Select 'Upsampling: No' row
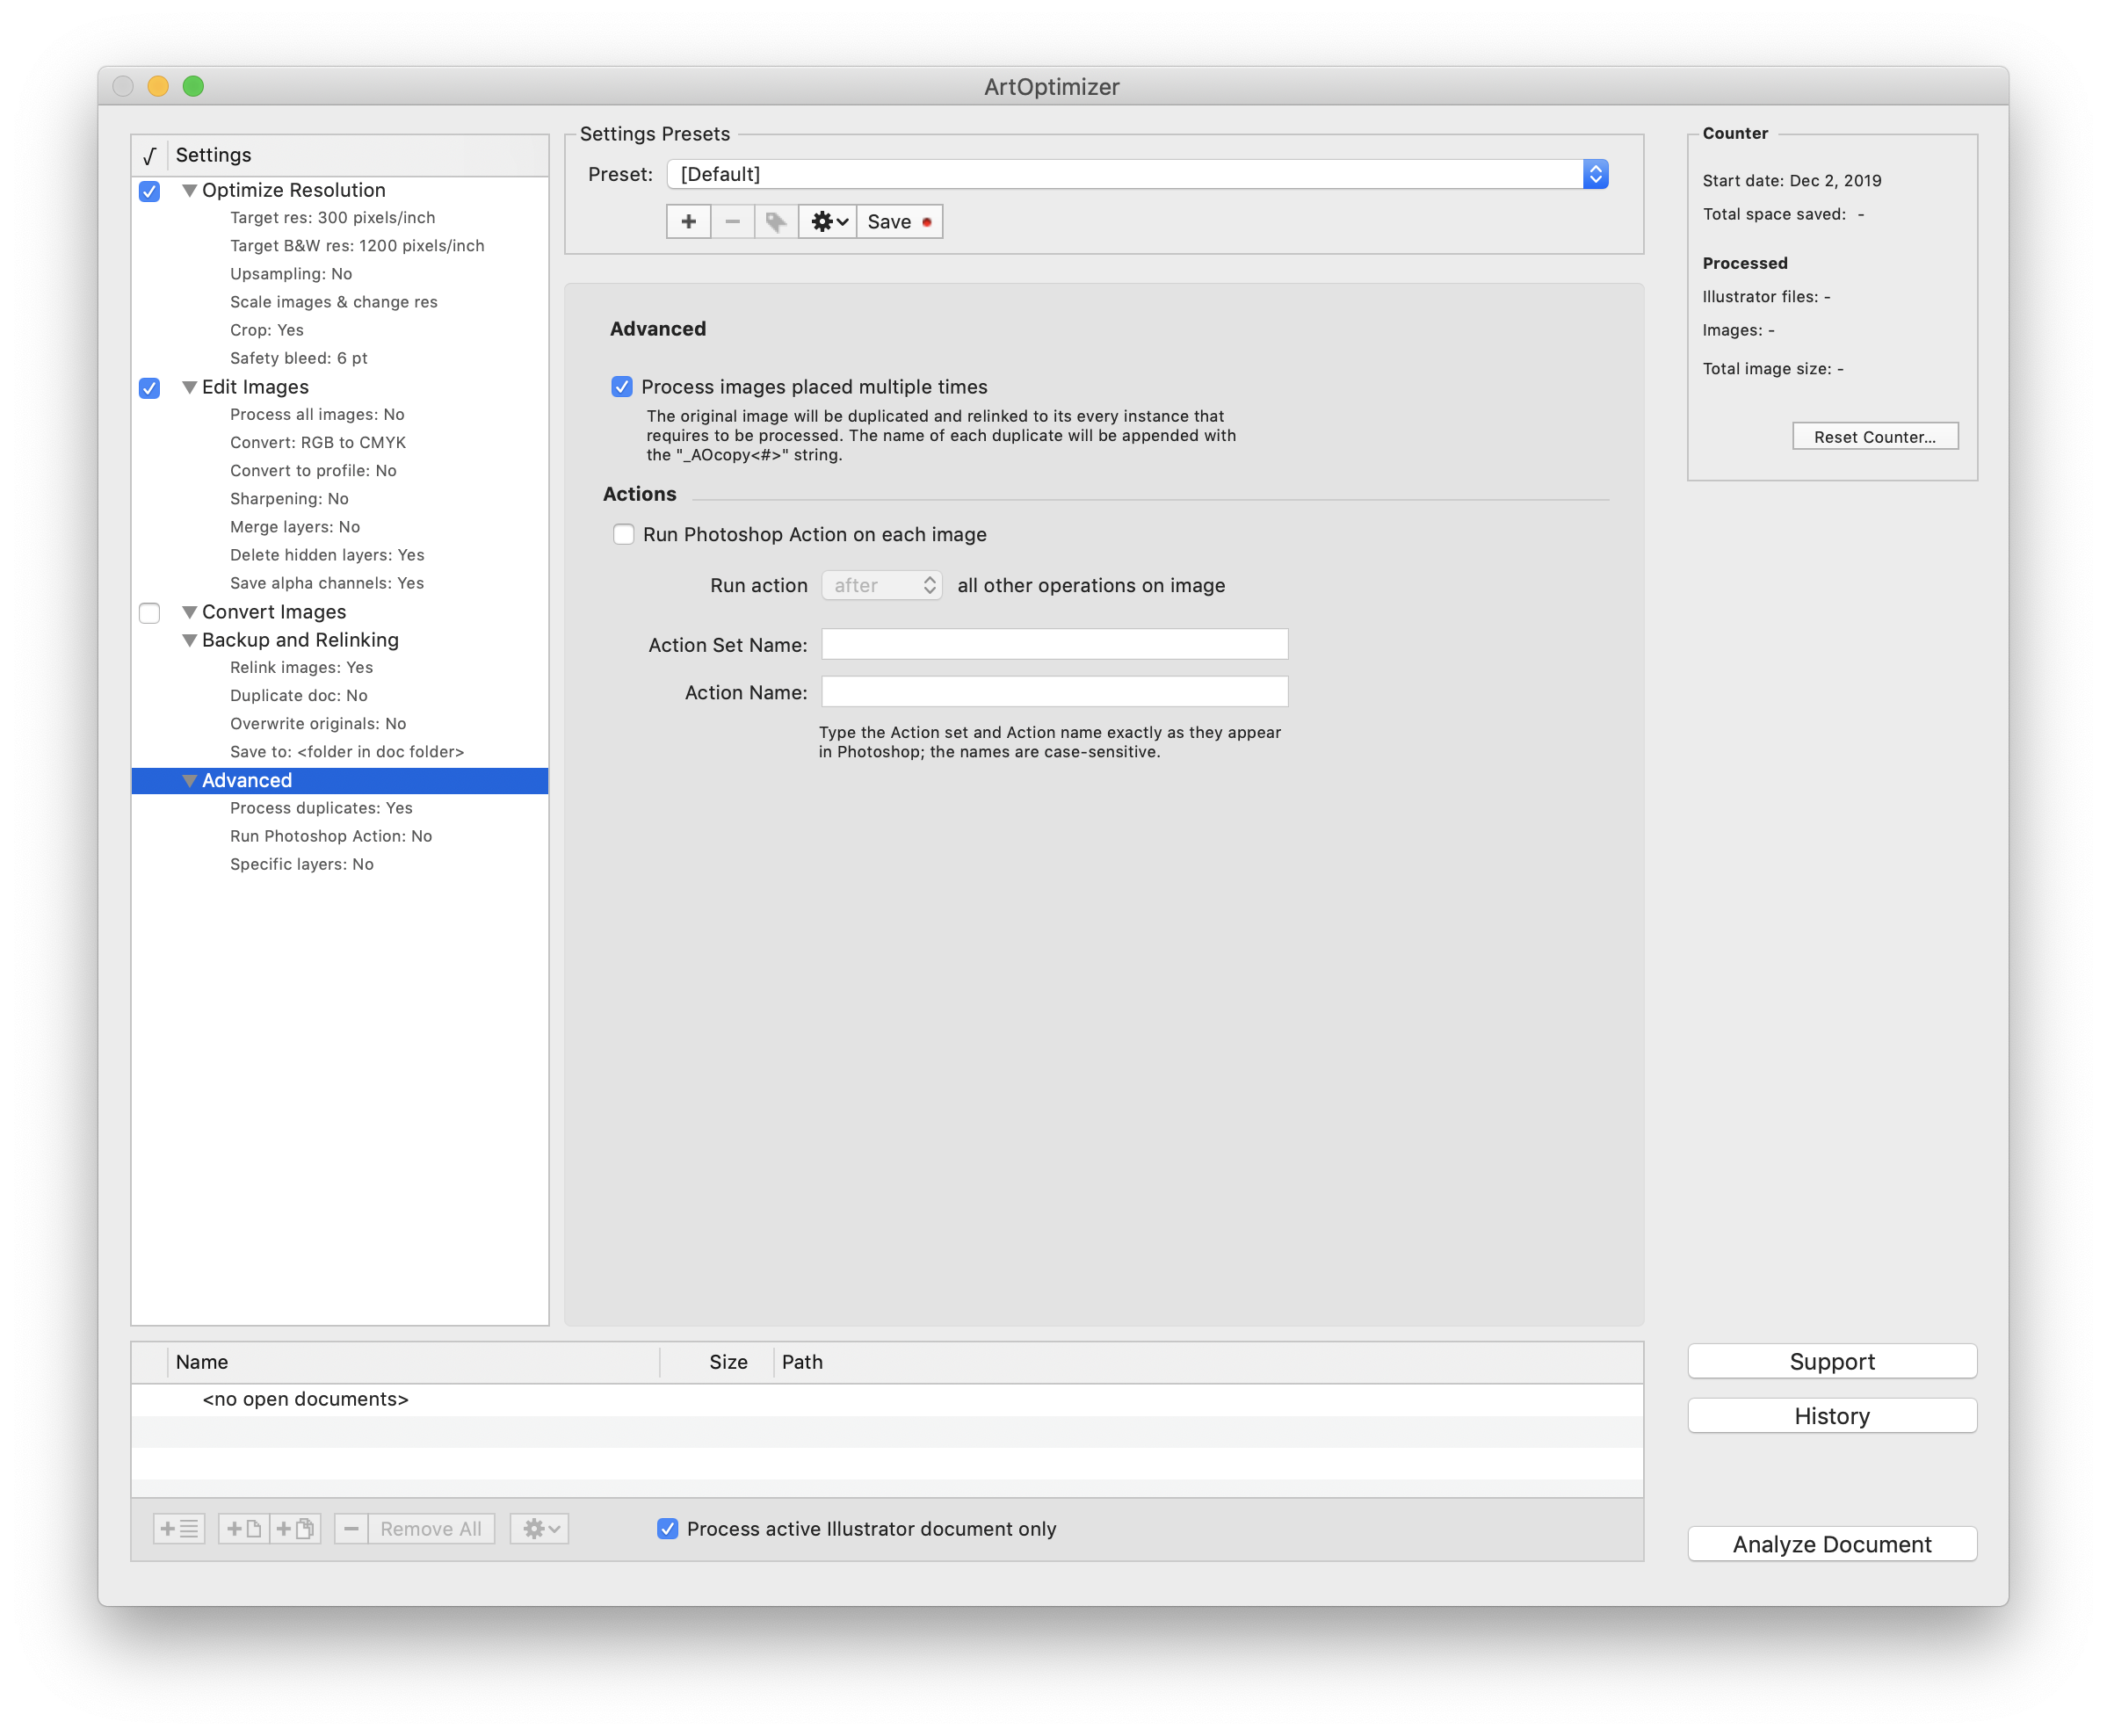This screenshot has width=2107, height=1736. [x=340, y=274]
